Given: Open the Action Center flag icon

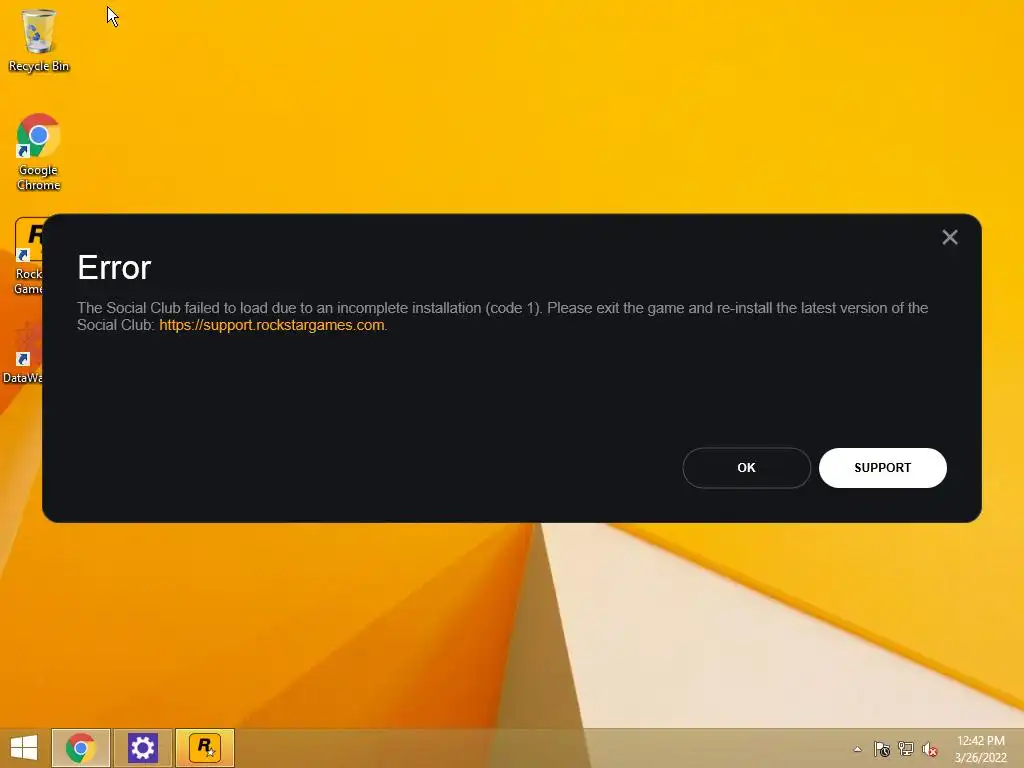Looking at the screenshot, I should pos(882,749).
